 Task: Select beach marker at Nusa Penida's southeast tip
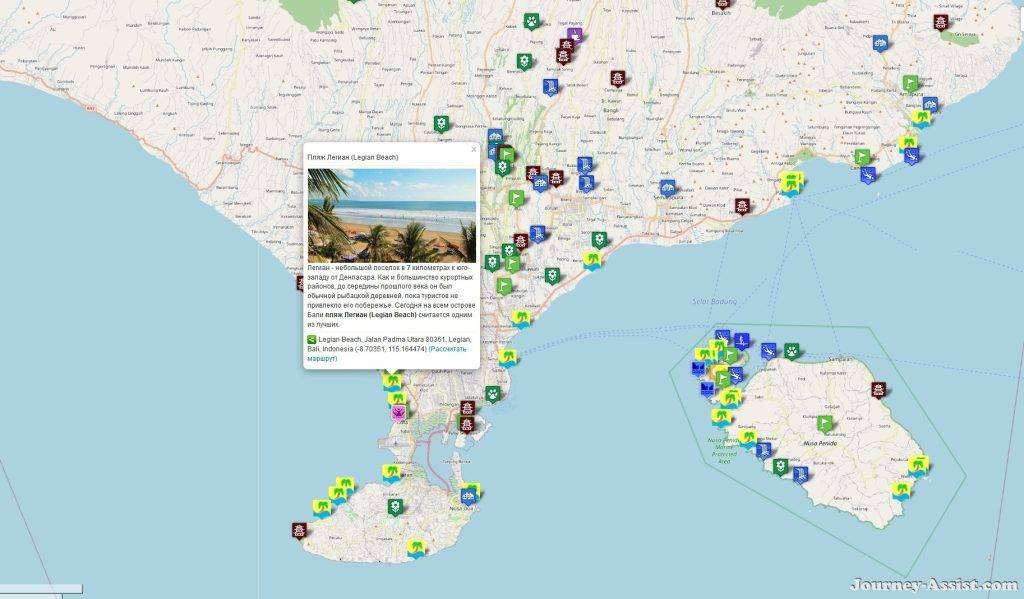[903, 491]
